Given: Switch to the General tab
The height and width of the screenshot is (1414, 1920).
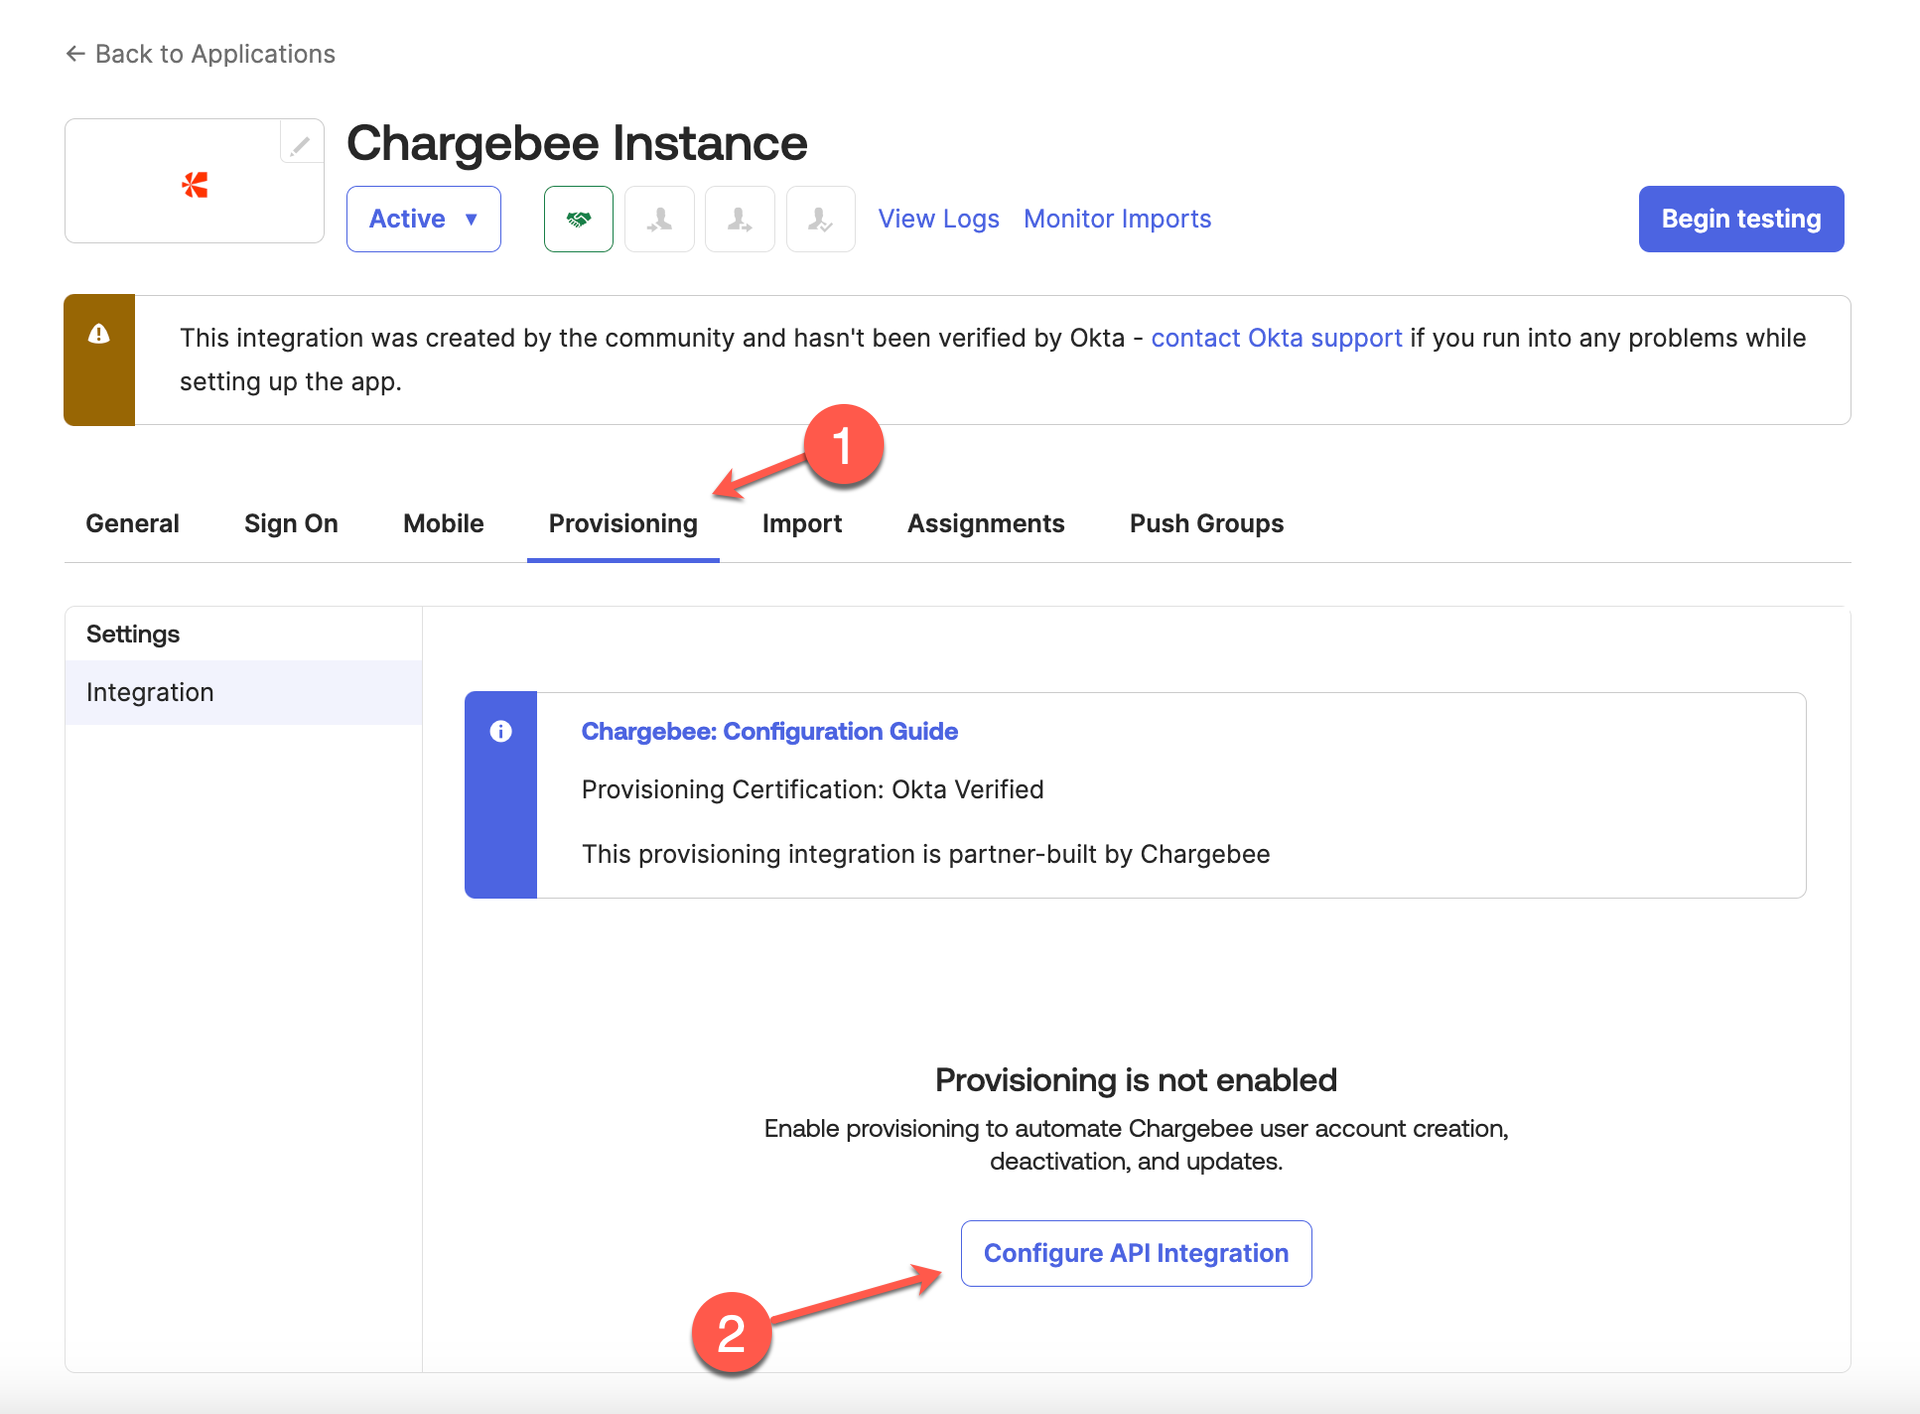Looking at the screenshot, I should [132, 523].
